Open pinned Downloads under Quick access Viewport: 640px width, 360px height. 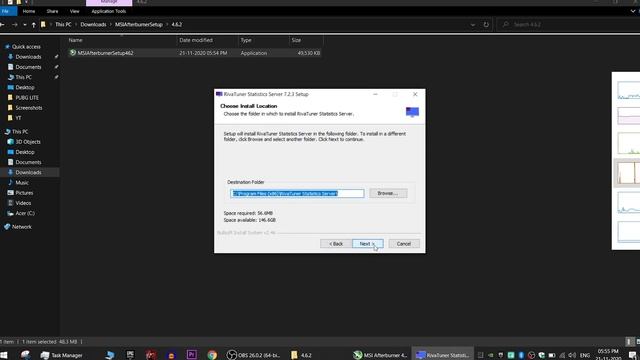click(x=28, y=57)
